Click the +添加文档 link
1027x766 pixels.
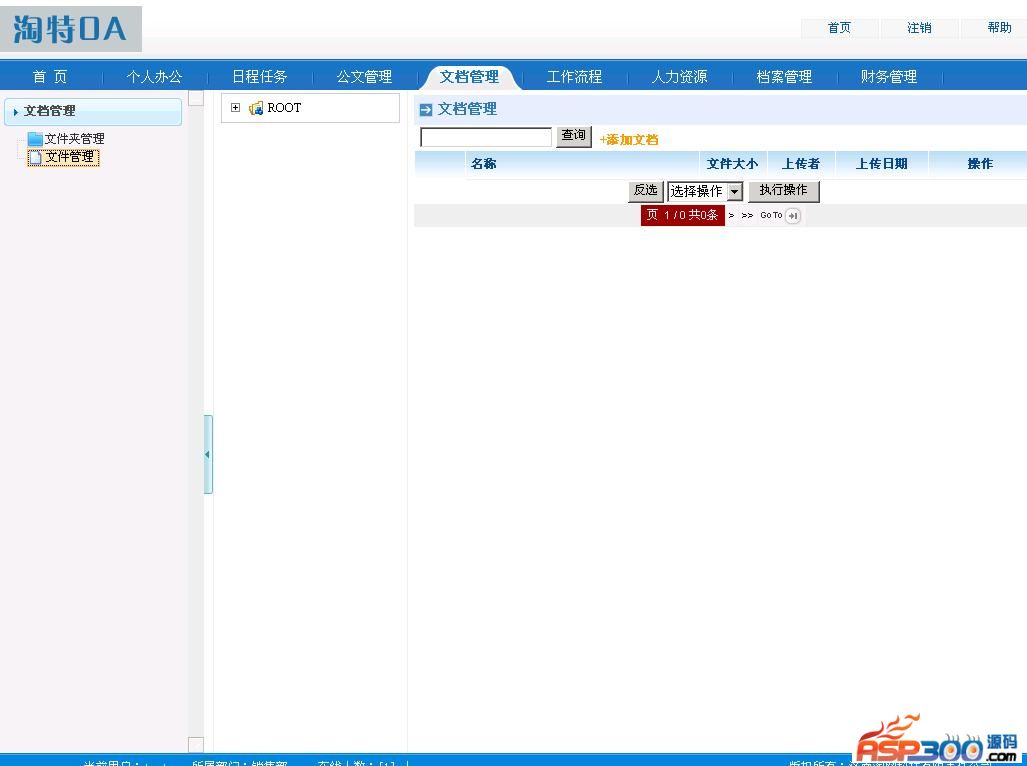pos(629,139)
